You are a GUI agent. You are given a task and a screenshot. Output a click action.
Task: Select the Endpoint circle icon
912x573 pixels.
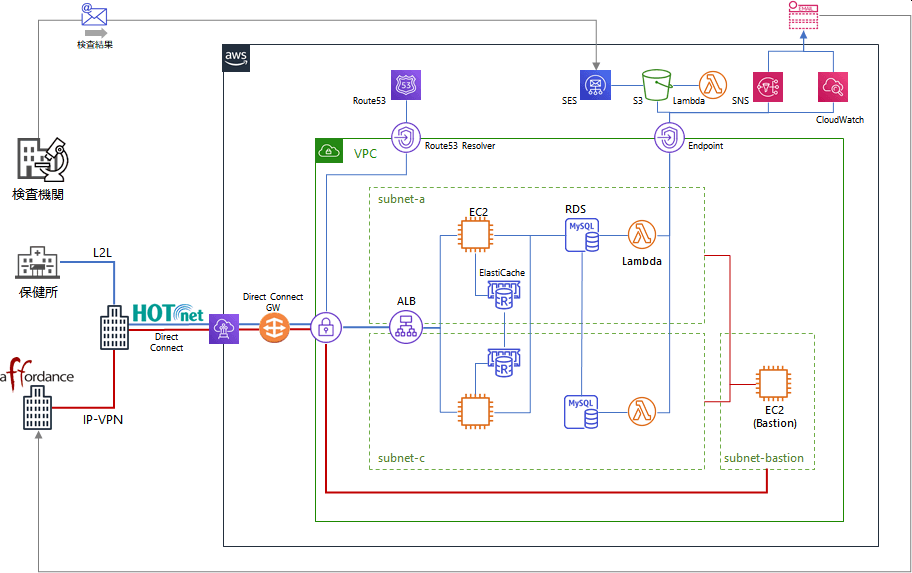tap(669, 138)
